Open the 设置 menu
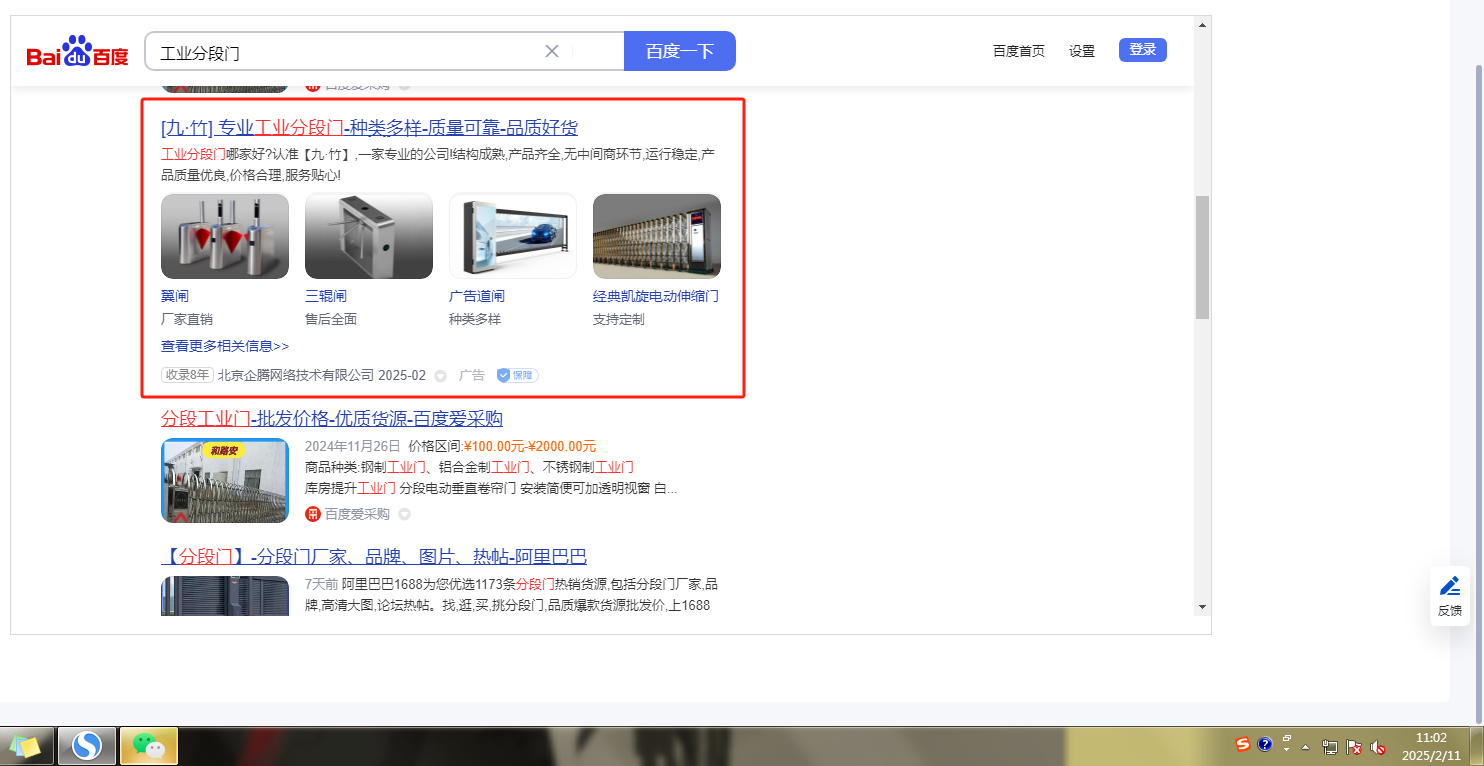 (x=1082, y=51)
